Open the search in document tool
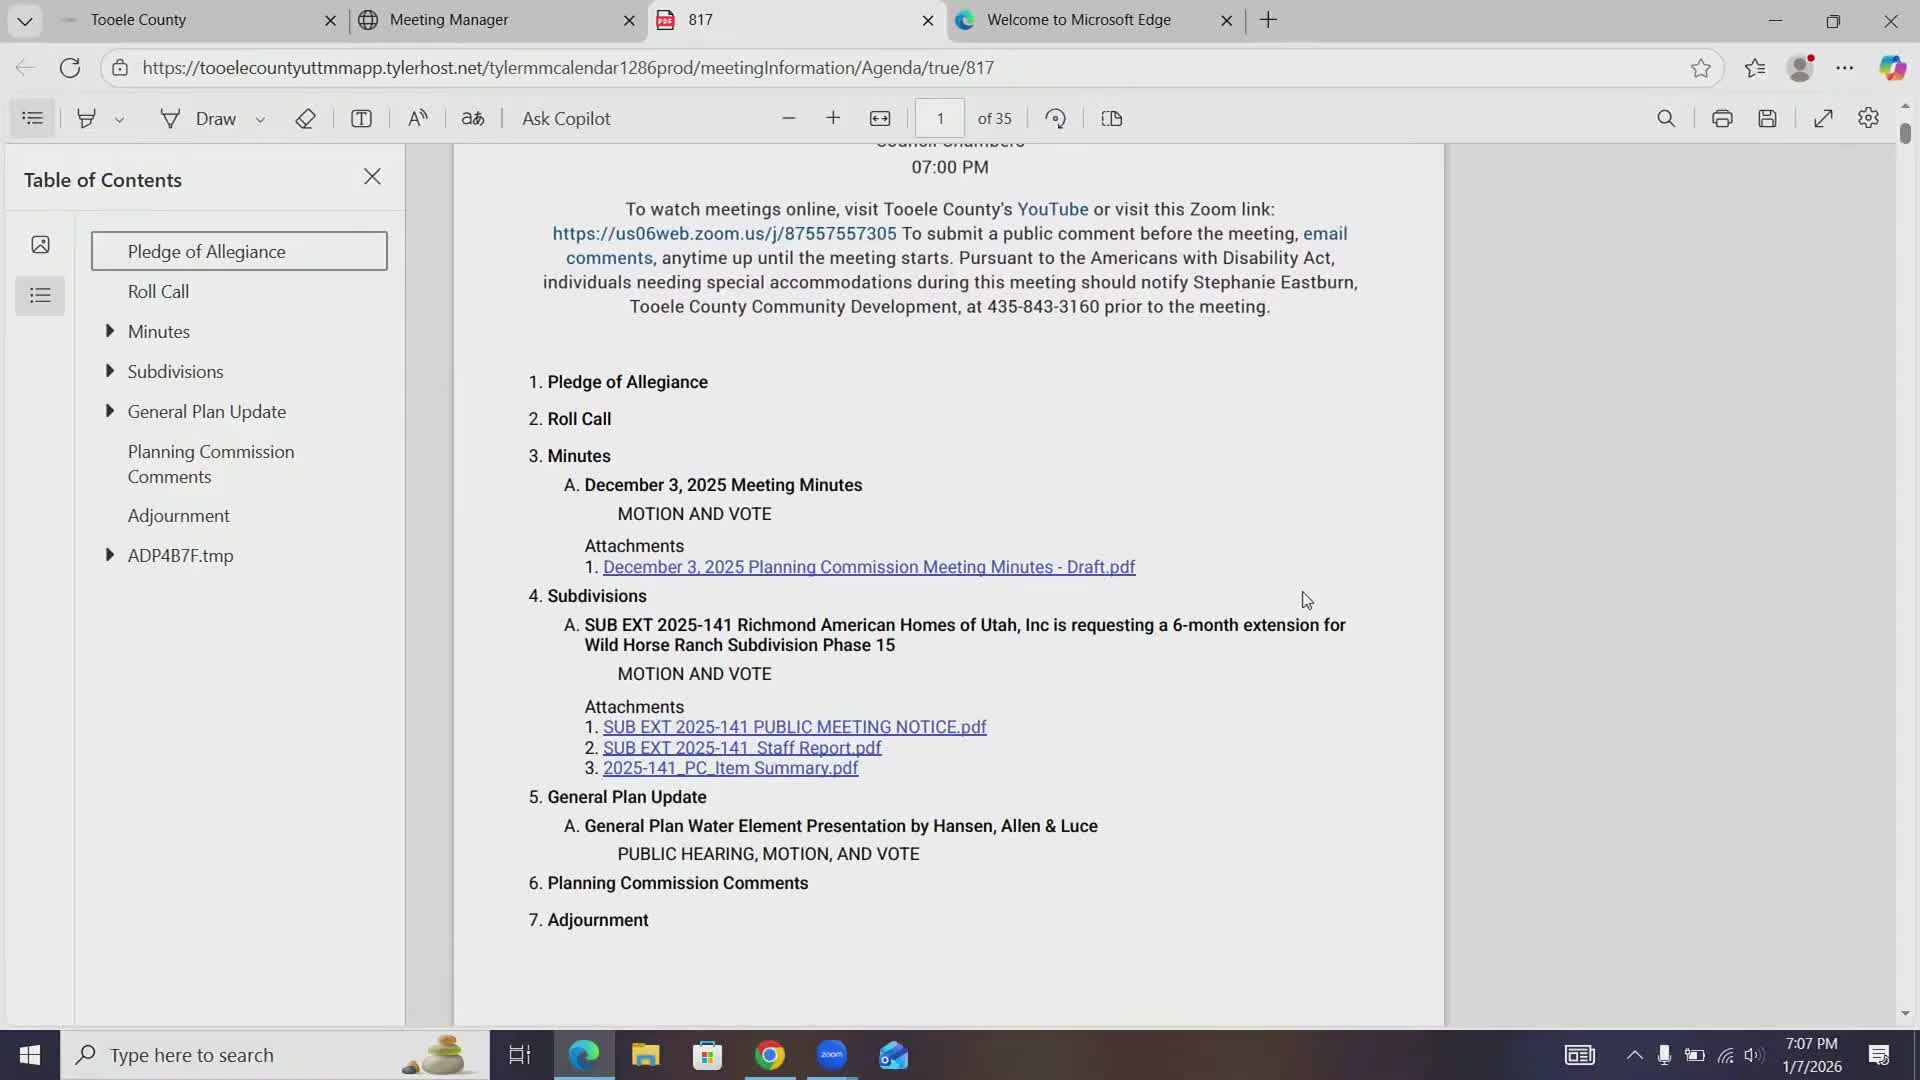Screen dimensions: 1920x1080 1667,118
